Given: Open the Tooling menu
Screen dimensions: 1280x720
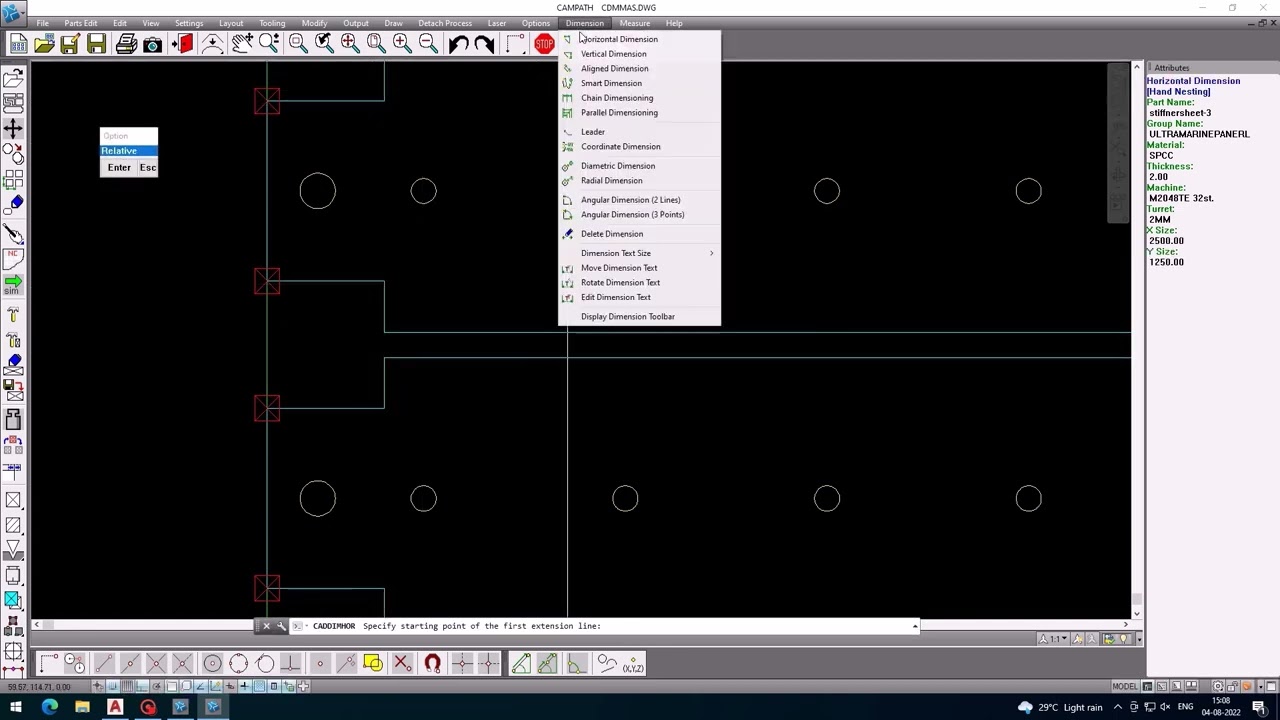Looking at the screenshot, I should click(x=272, y=23).
